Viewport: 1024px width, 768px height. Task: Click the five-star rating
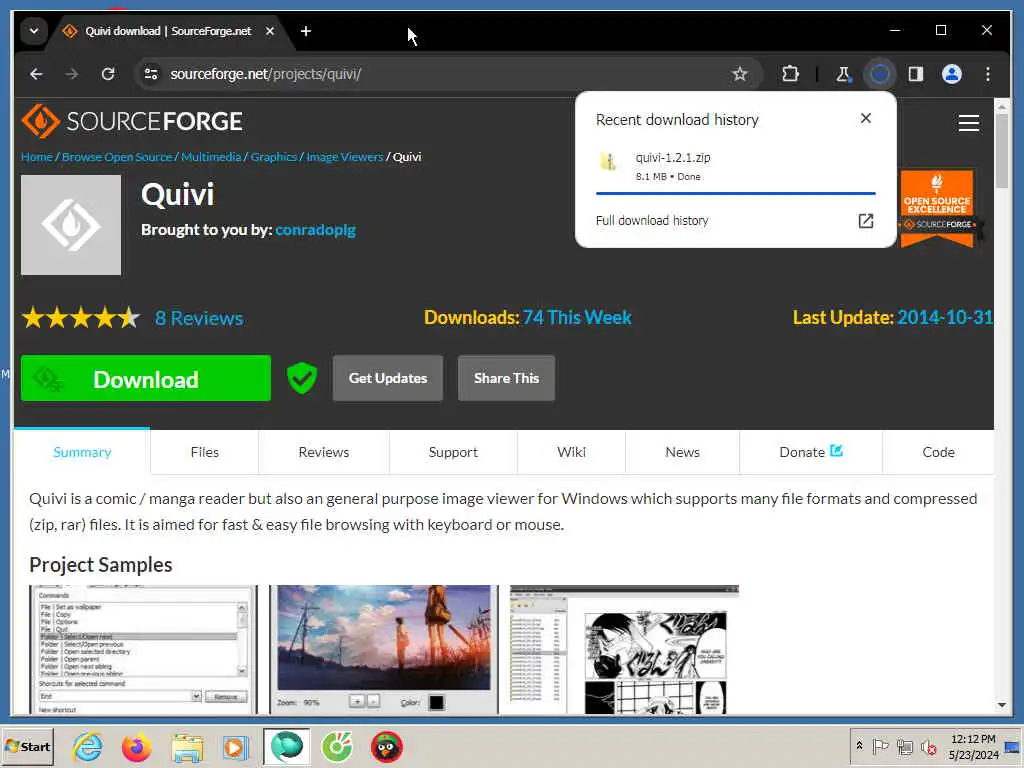pyautogui.click(x=81, y=318)
